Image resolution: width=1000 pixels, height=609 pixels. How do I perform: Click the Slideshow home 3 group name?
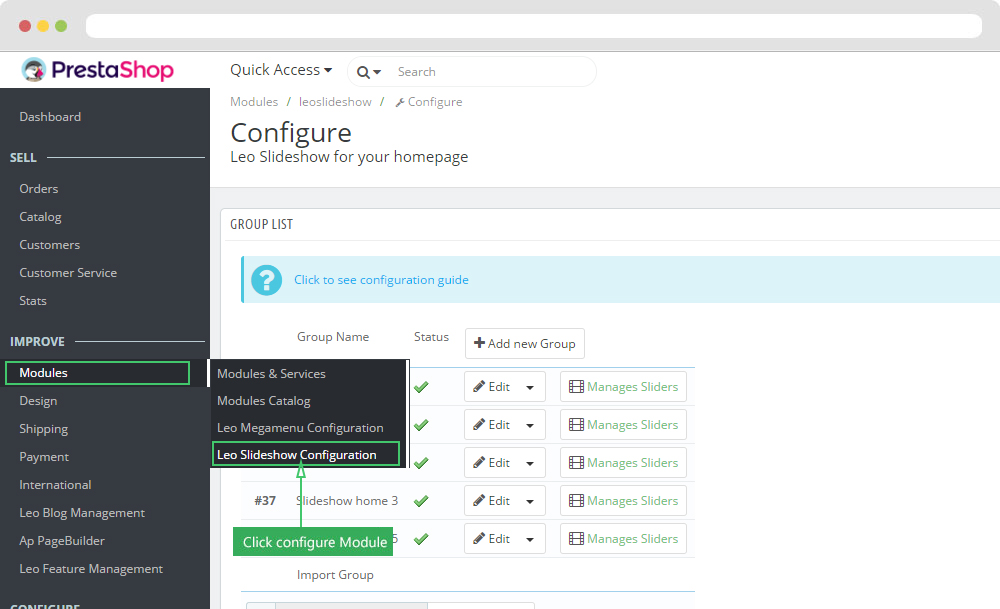coord(347,501)
